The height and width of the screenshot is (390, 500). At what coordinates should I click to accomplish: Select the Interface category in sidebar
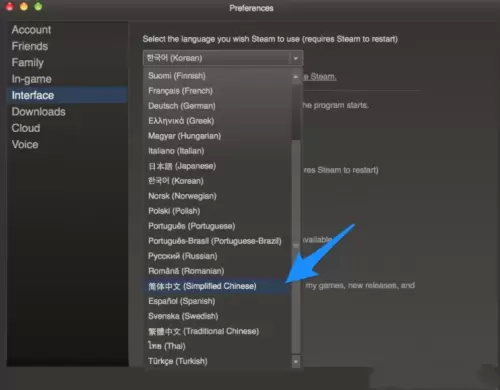click(67, 95)
